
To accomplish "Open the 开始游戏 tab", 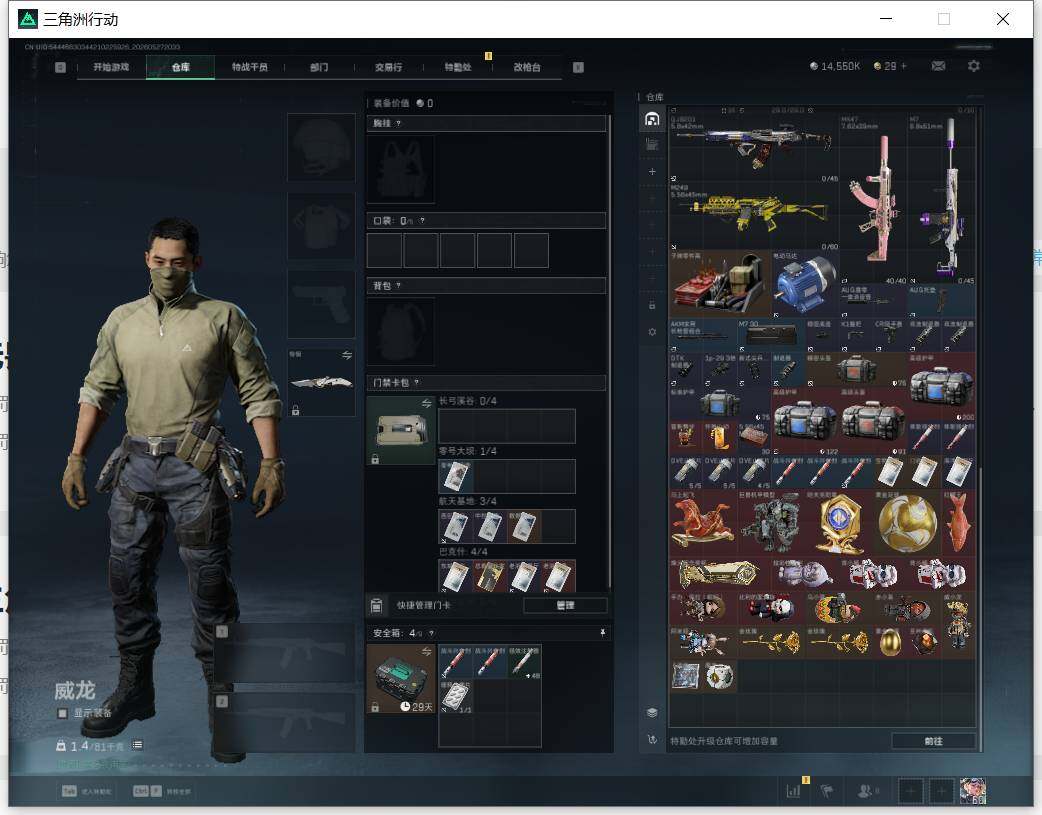I will pyautogui.click(x=111, y=67).
